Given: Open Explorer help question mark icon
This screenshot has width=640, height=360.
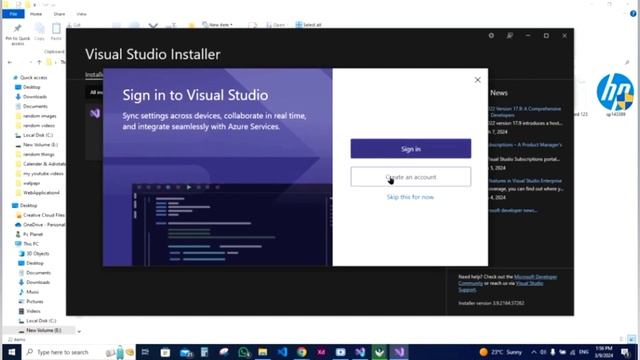Looking at the screenshot, I should 633,14.
